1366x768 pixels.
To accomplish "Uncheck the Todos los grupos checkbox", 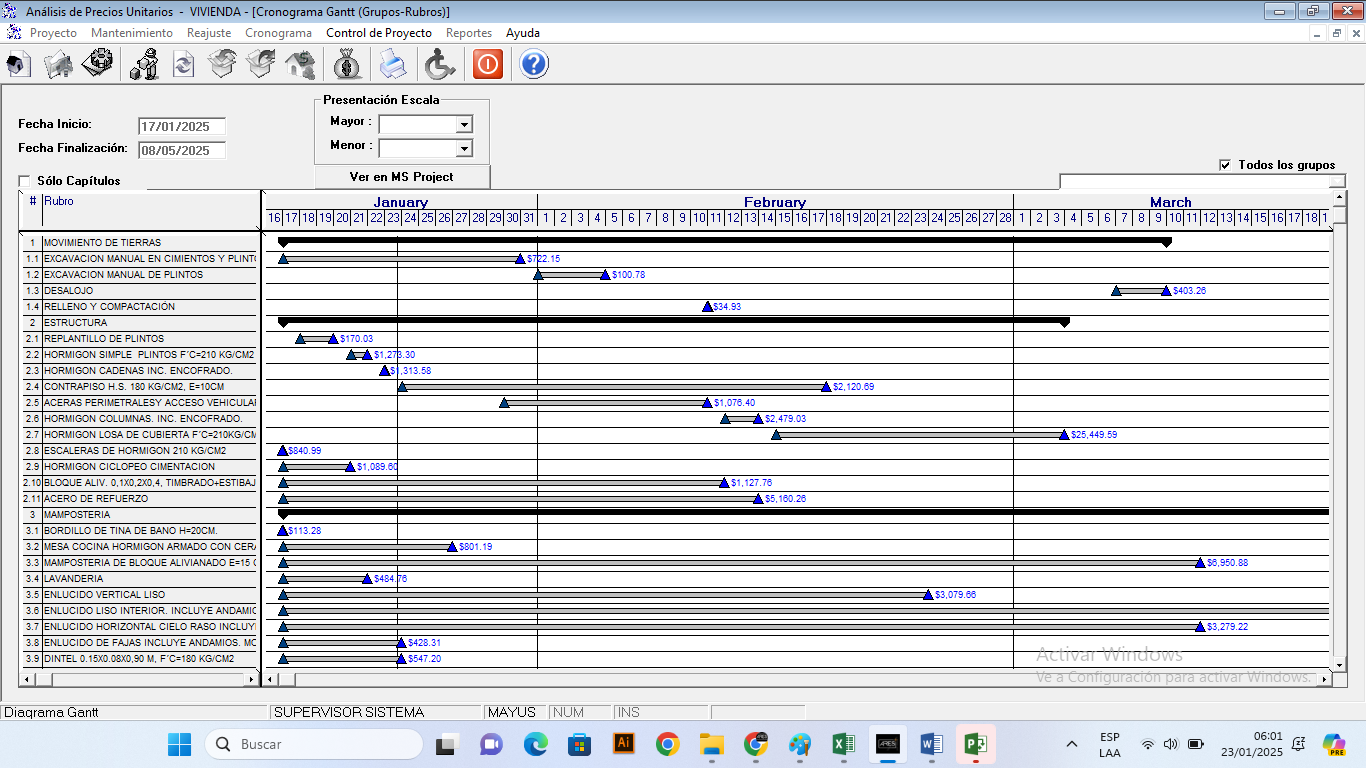I will click(x=1226, y=165).
